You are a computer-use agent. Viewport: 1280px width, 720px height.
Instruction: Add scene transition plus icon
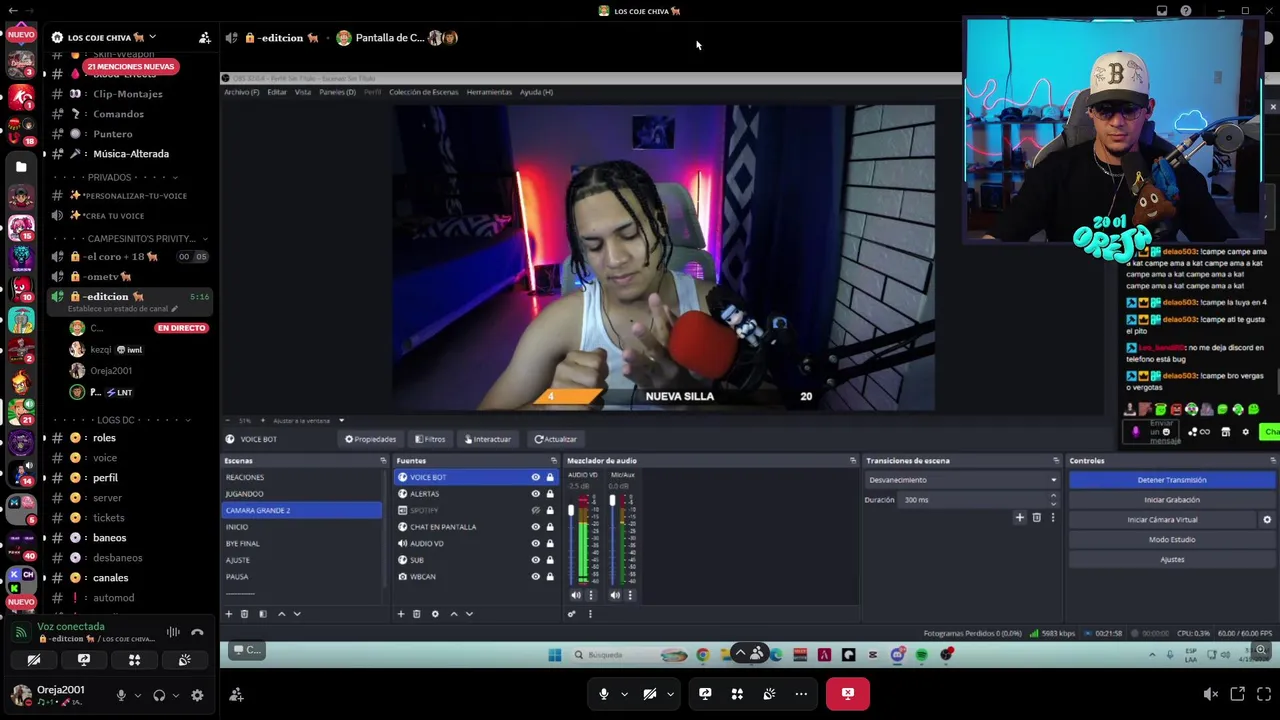(1020, 518)
